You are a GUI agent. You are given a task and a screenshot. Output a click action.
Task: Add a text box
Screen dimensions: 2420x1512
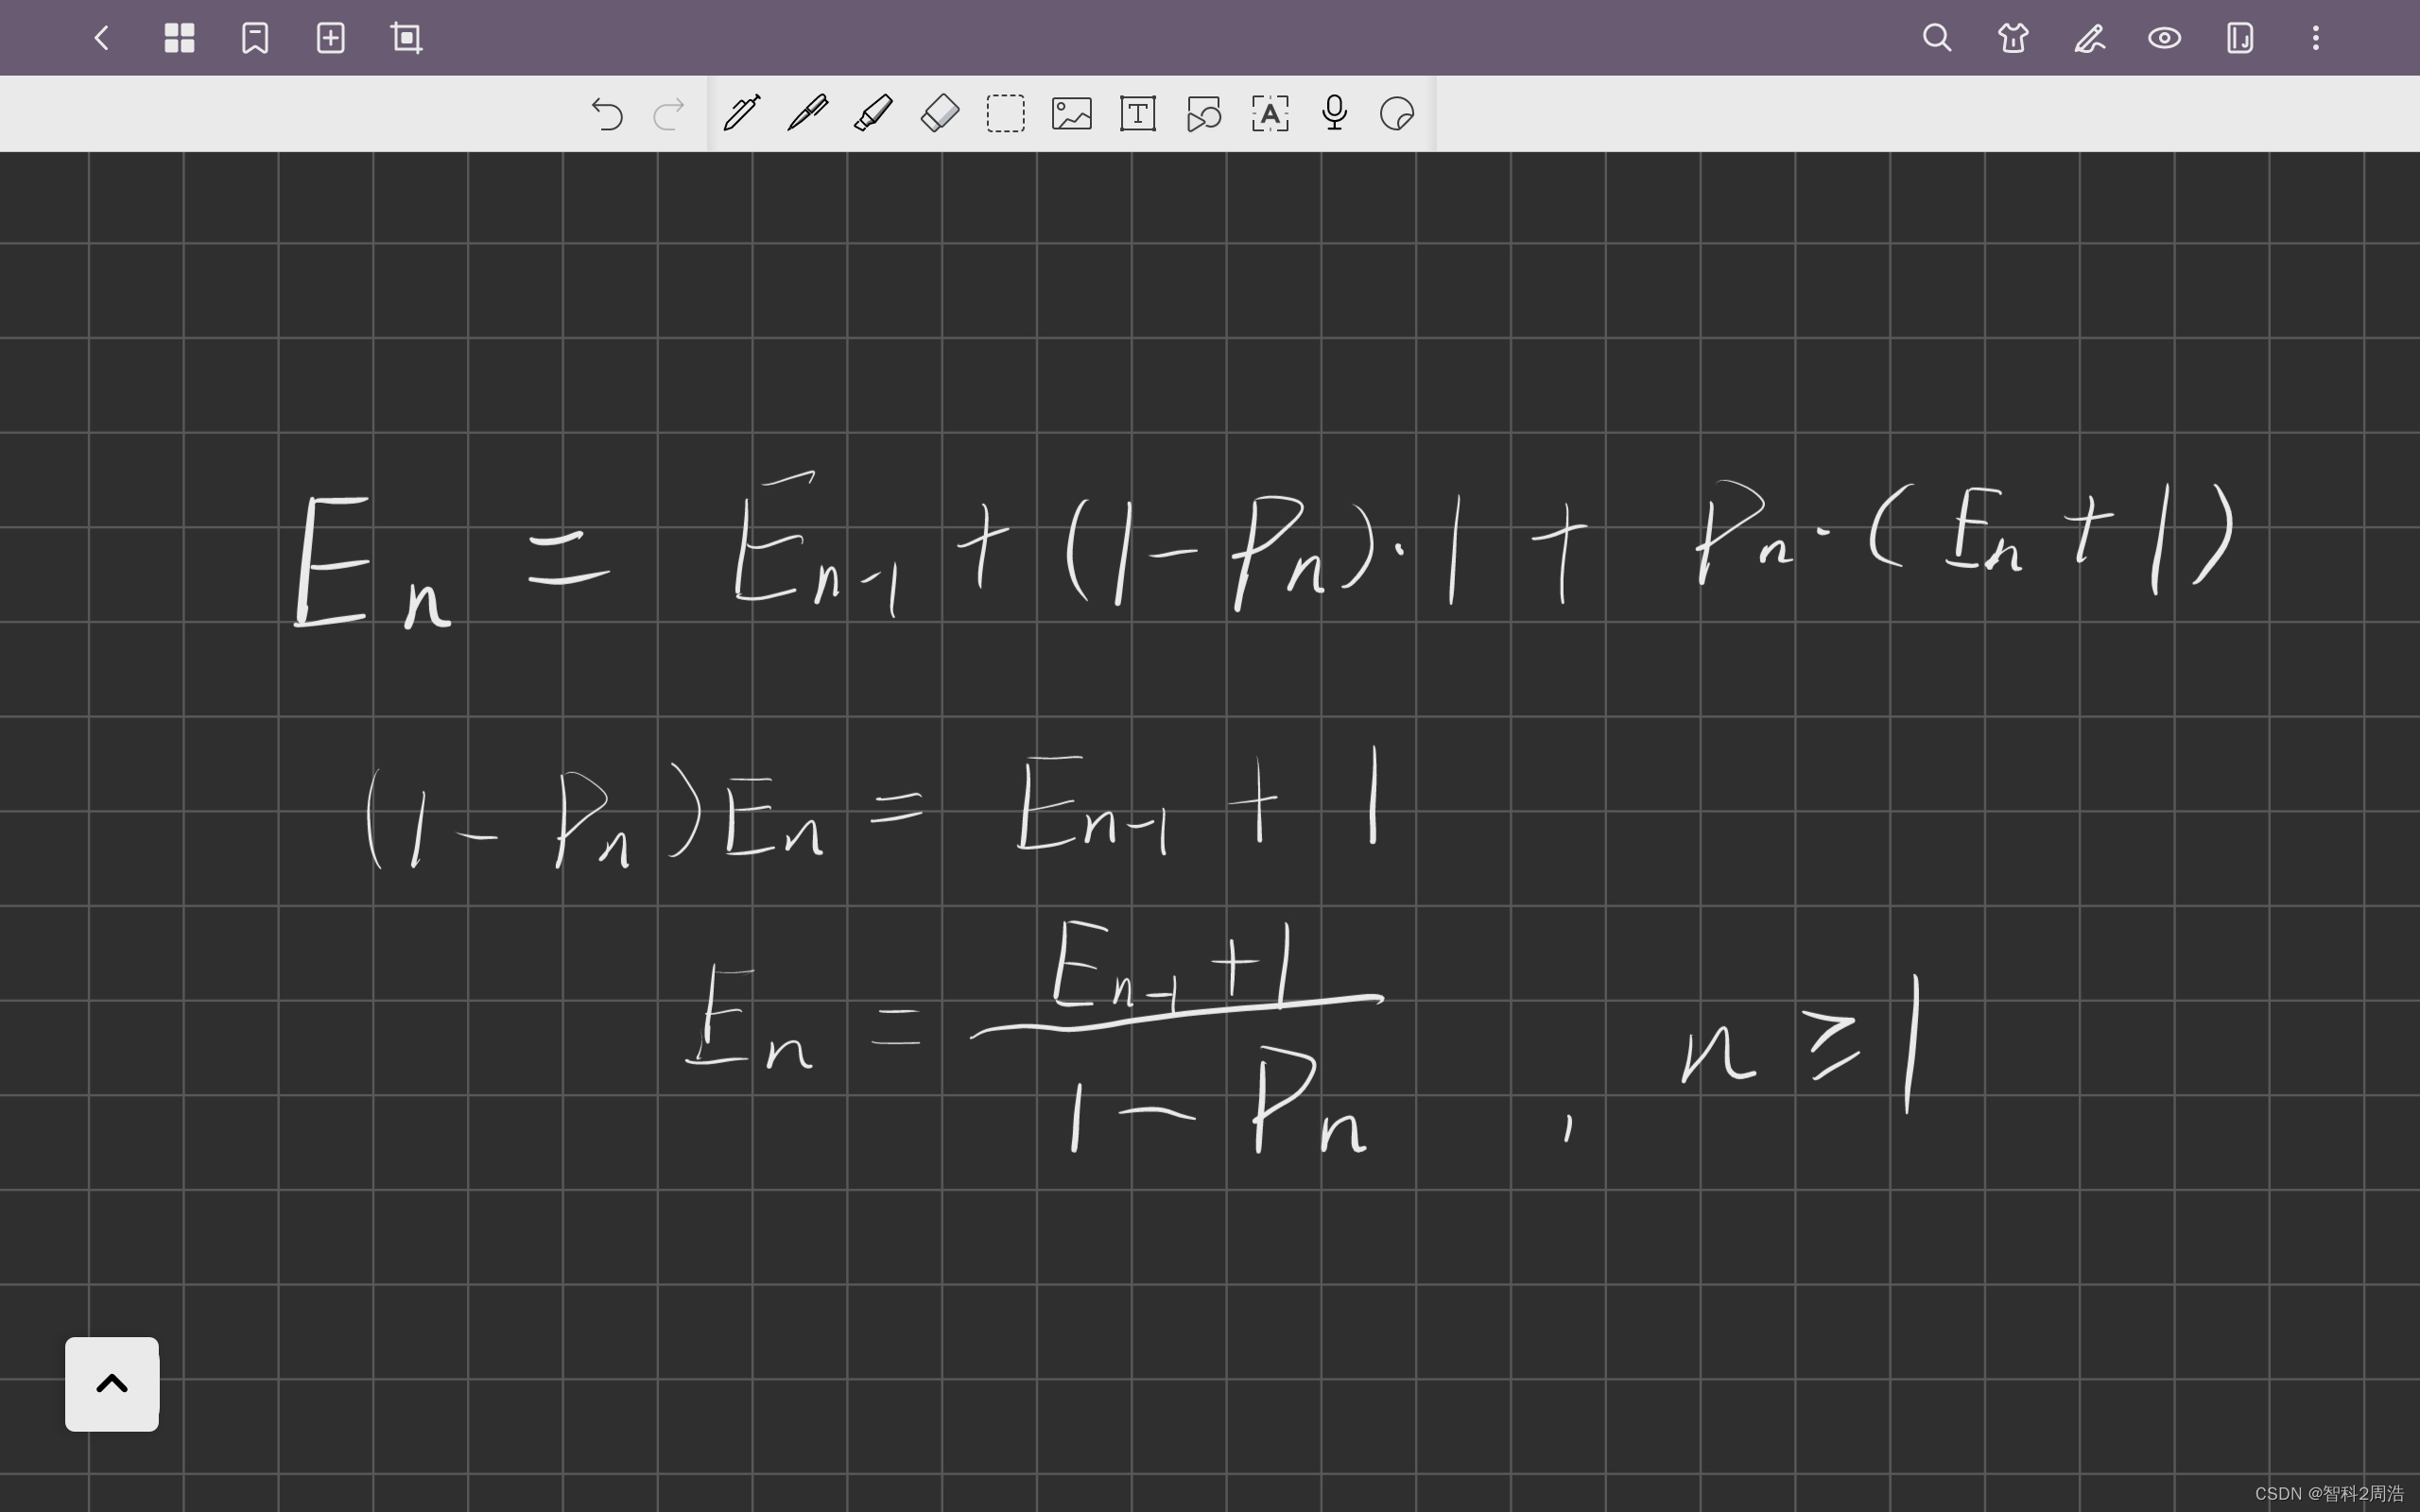click(x=1137, y=113)
